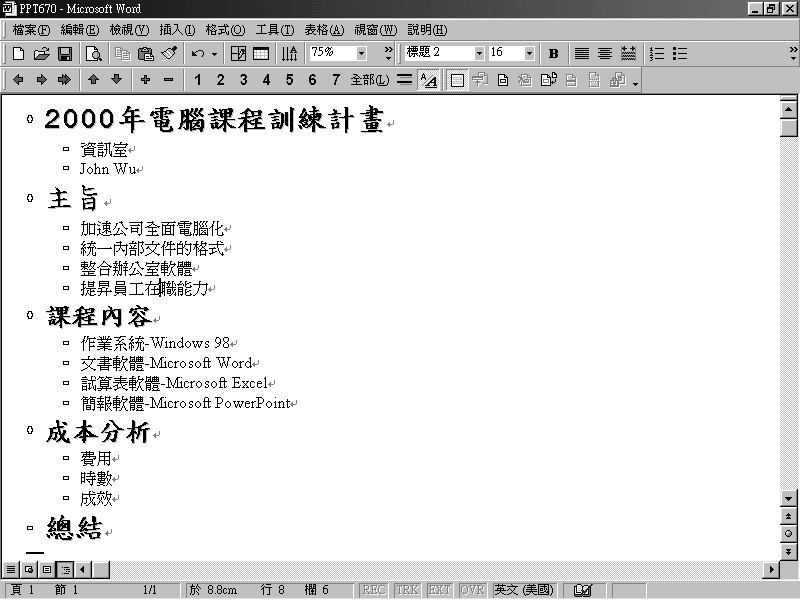Expand the outline item with plus
Screen dimensions: 800x600
click(x=145, y=80)
